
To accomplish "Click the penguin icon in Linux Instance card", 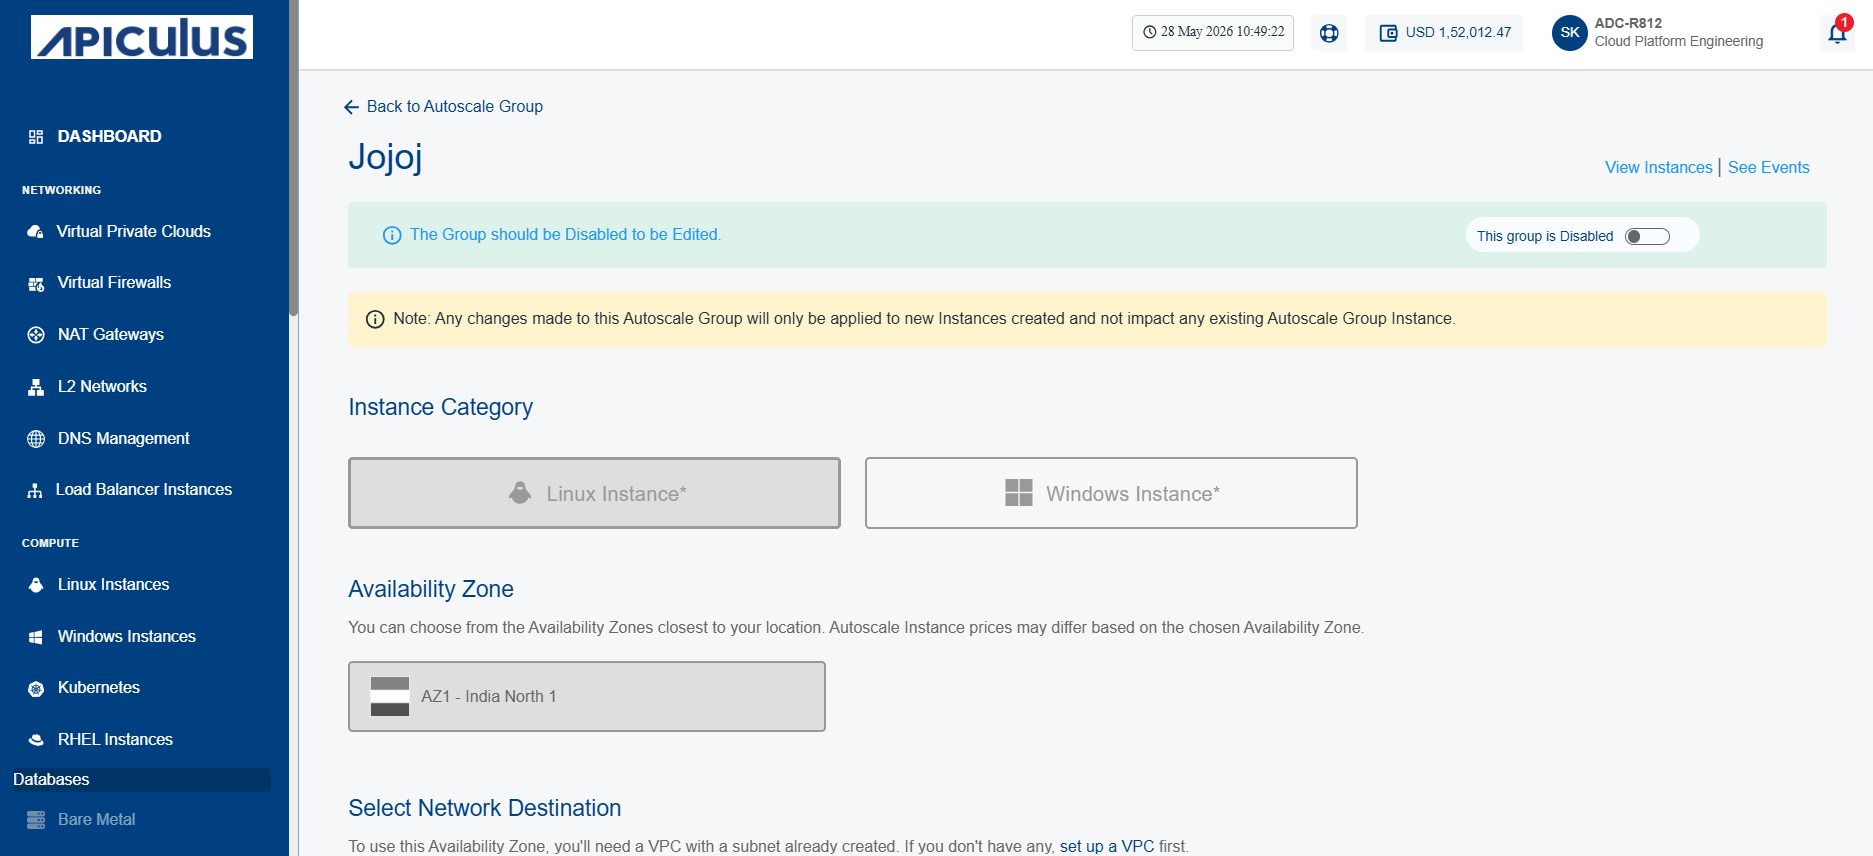I will [x=520, y=492].
